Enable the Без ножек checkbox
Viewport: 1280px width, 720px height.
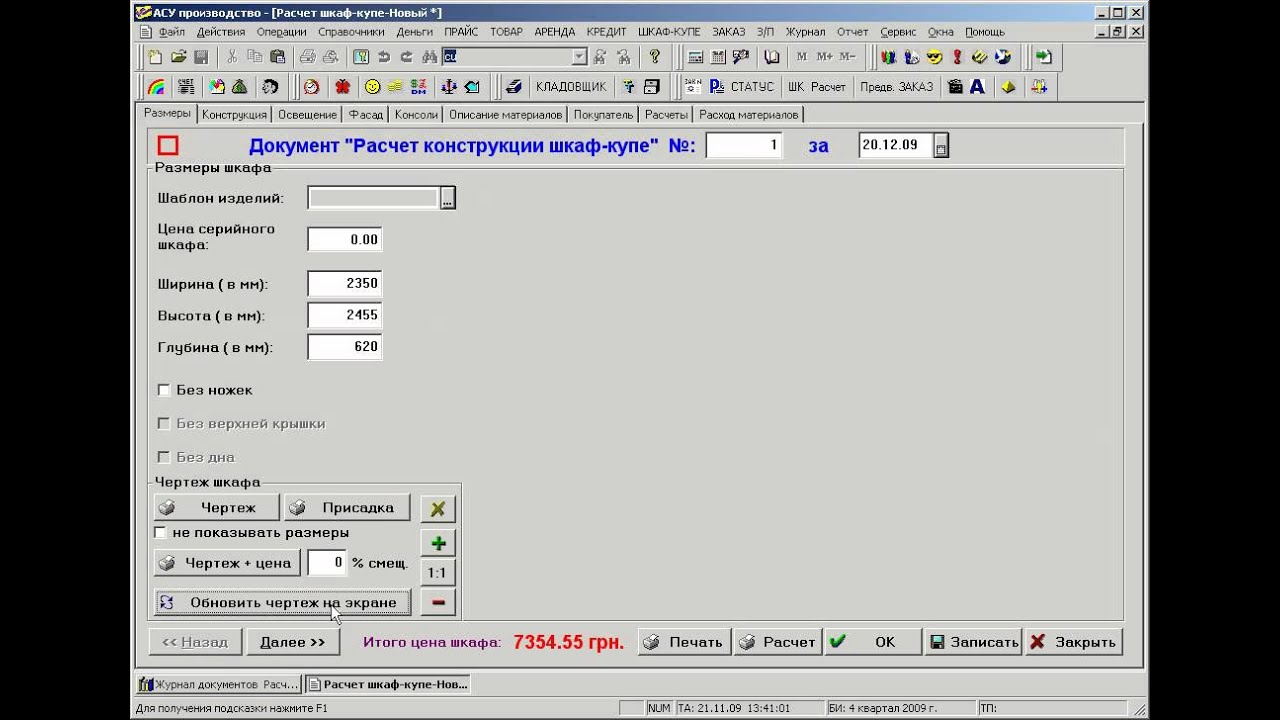(x=164, y=390)
